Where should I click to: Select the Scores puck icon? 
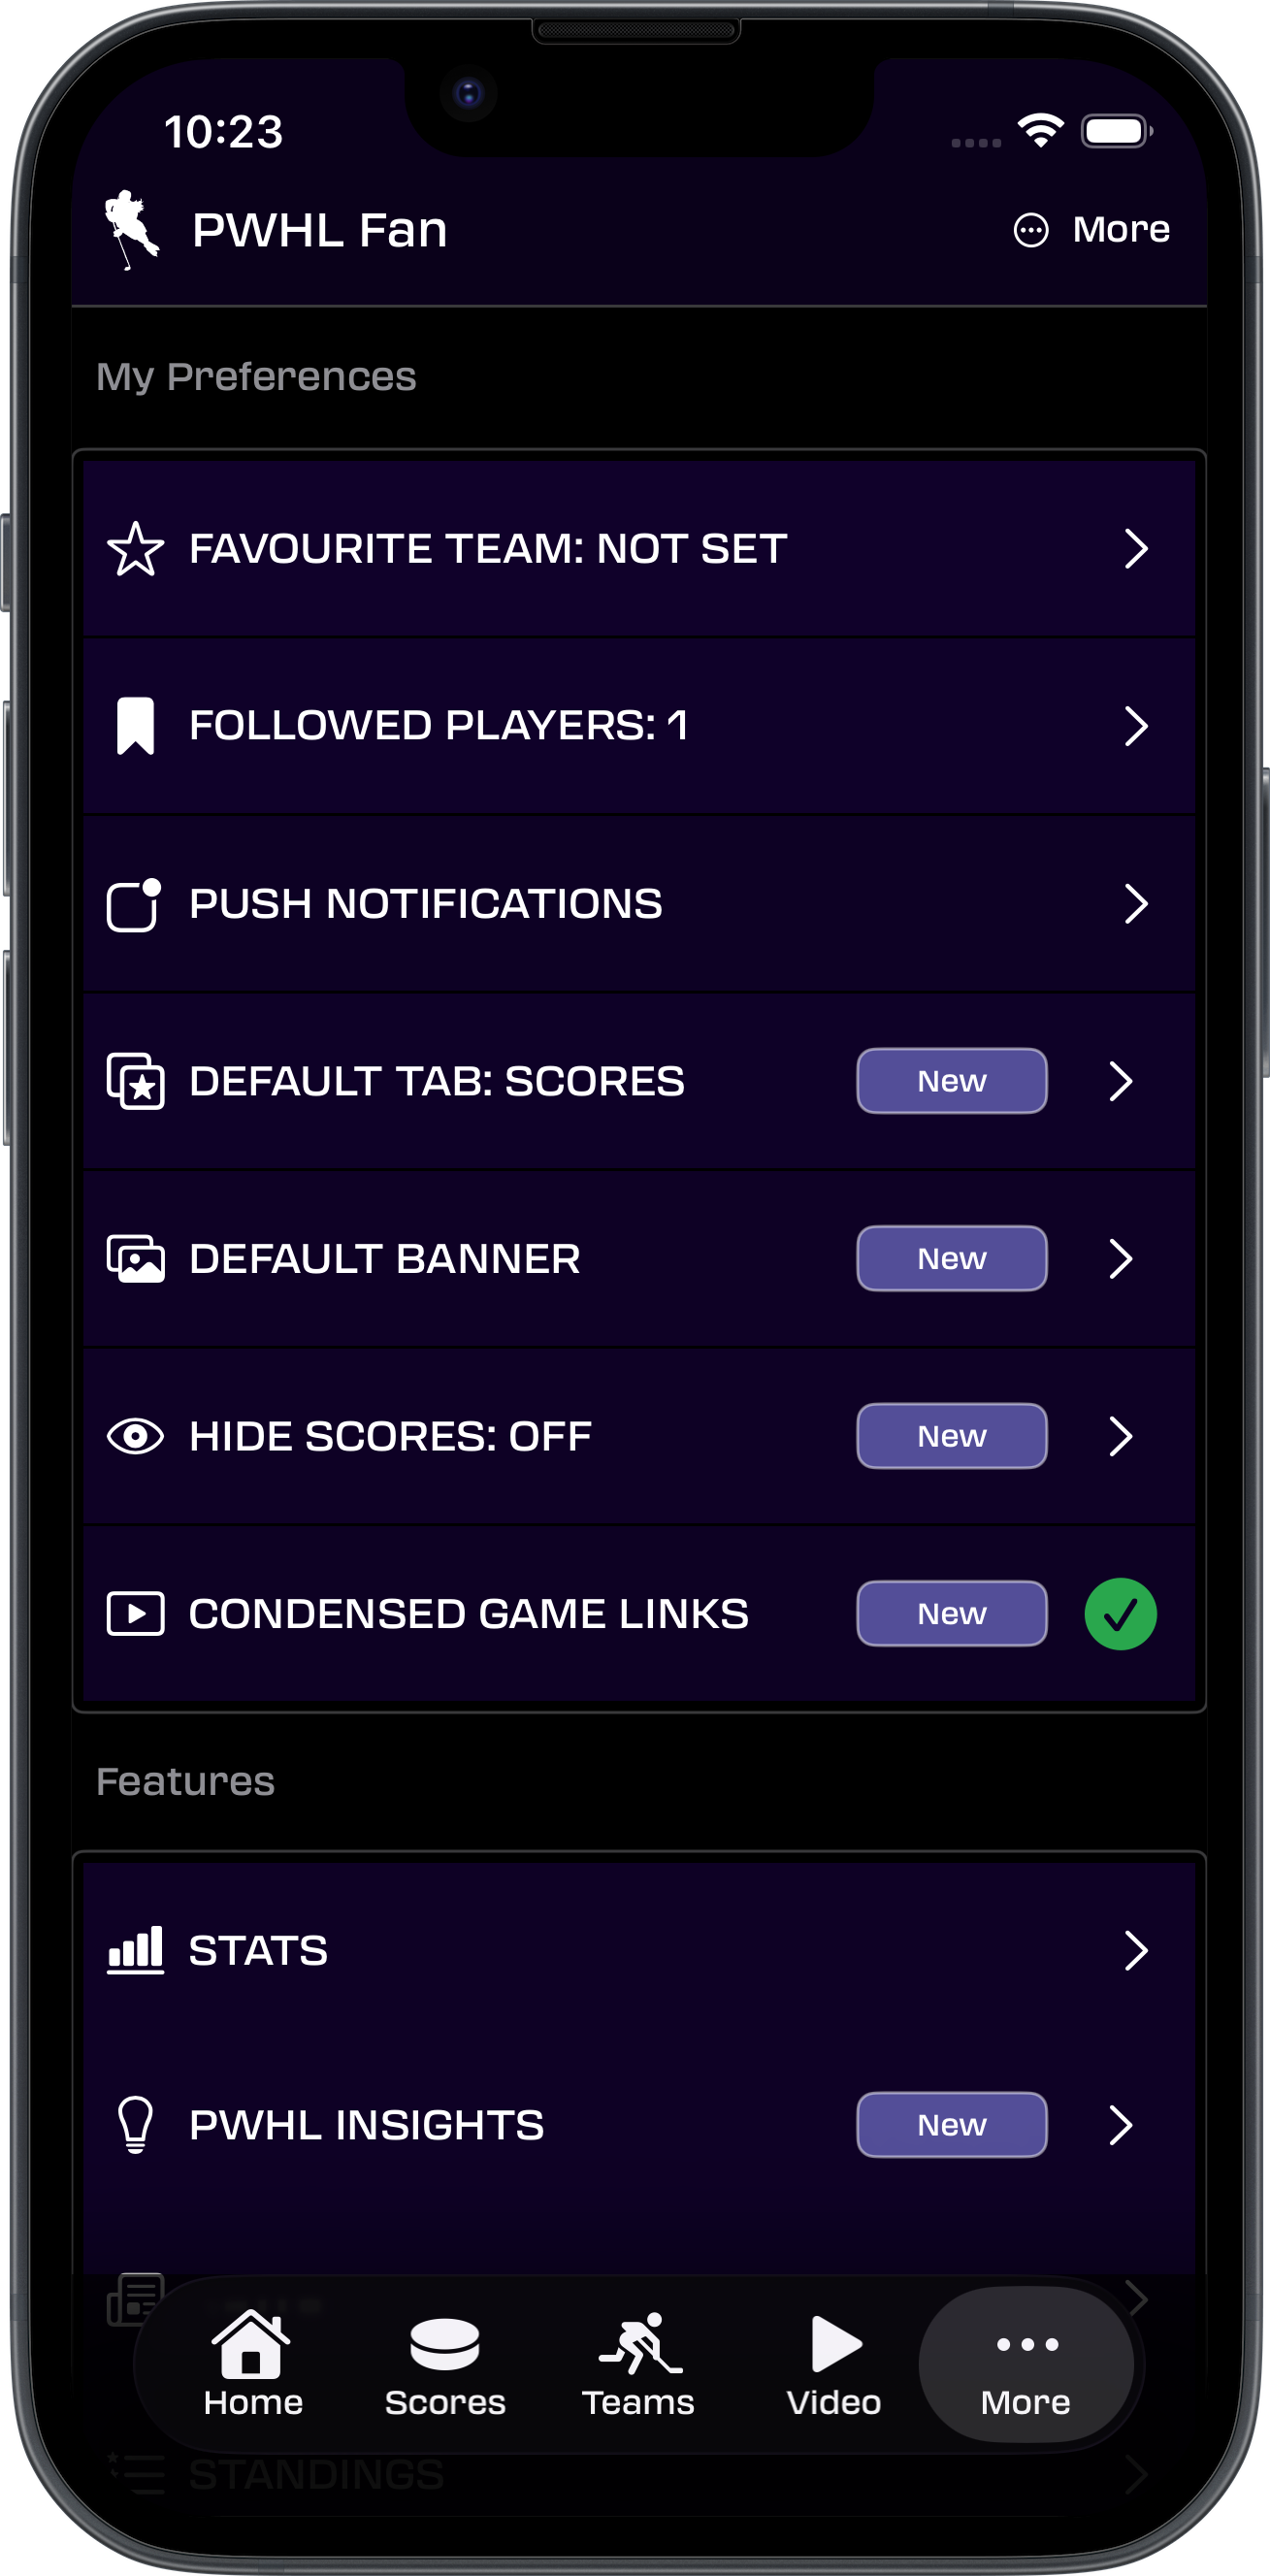click(x=446, y=2344)
